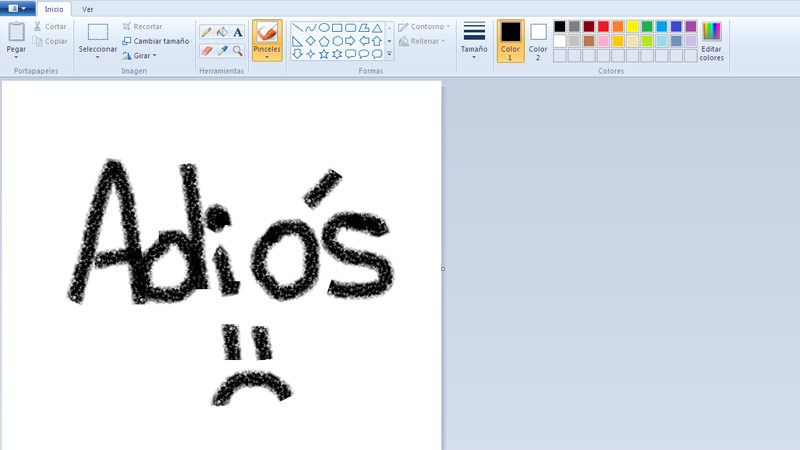
Task: Open the Paint file menu button
Action: [x=18, y=9]
